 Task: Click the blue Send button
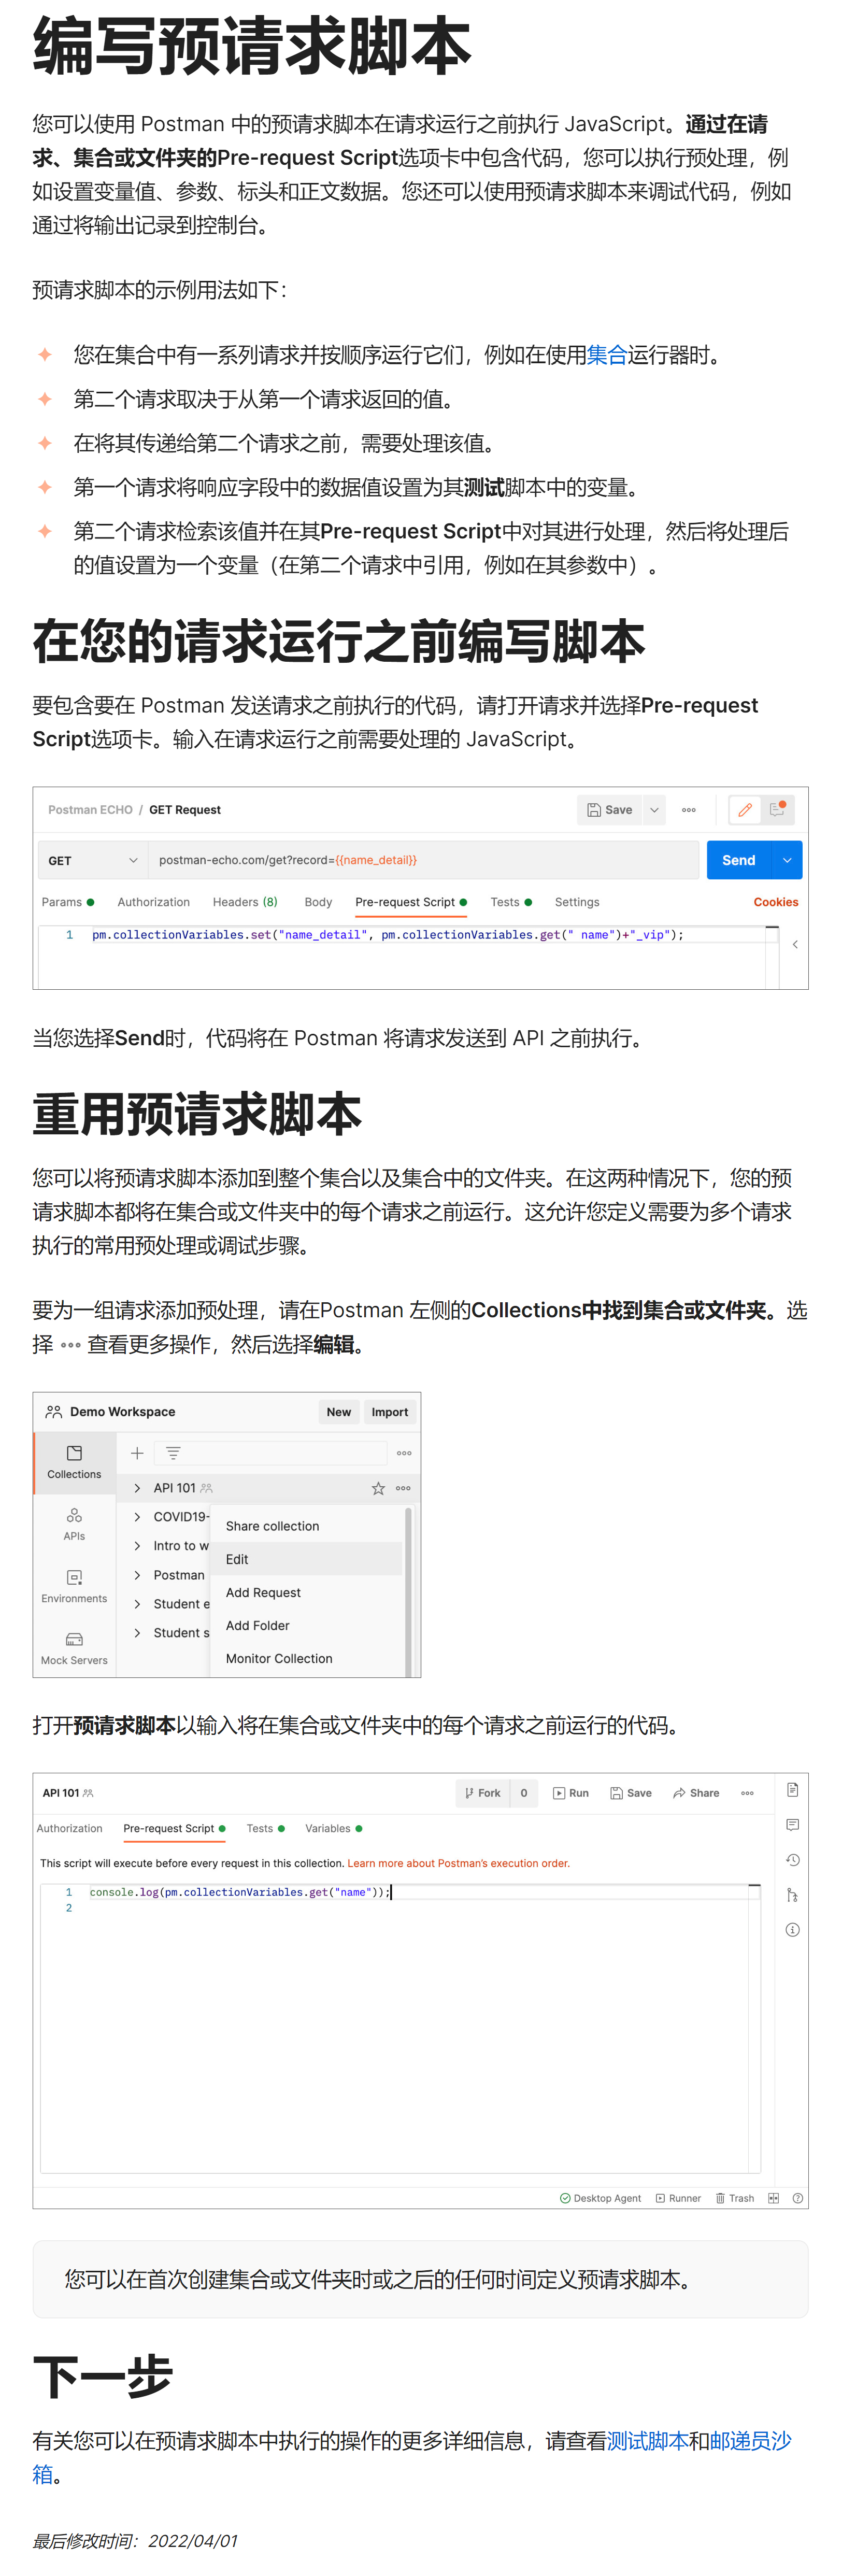739,860
